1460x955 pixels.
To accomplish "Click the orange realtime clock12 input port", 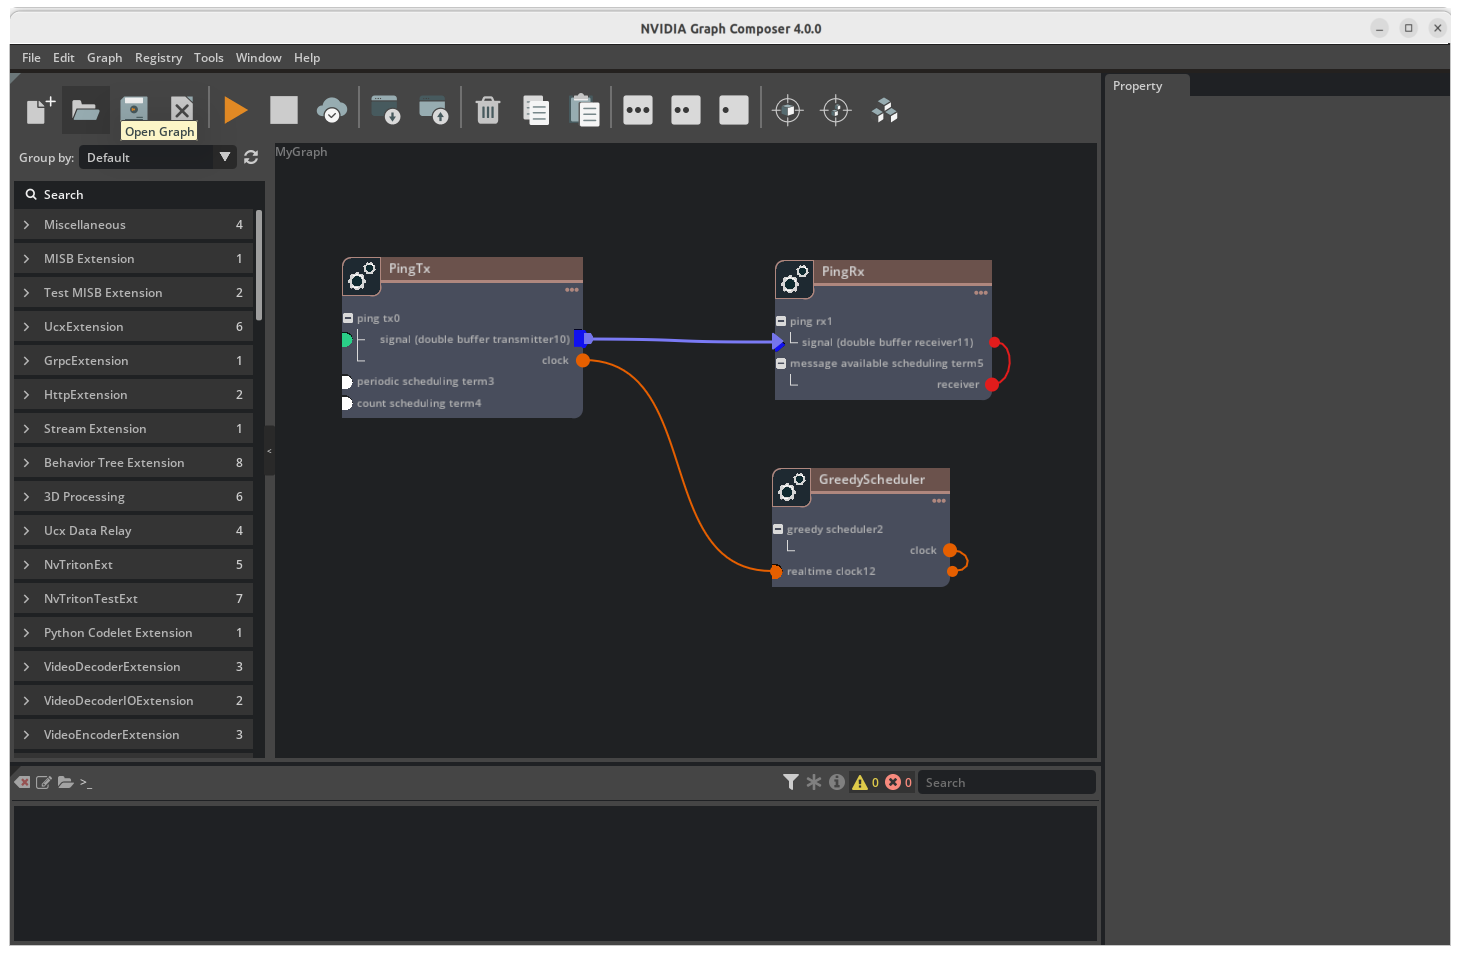I will point(776,572).
